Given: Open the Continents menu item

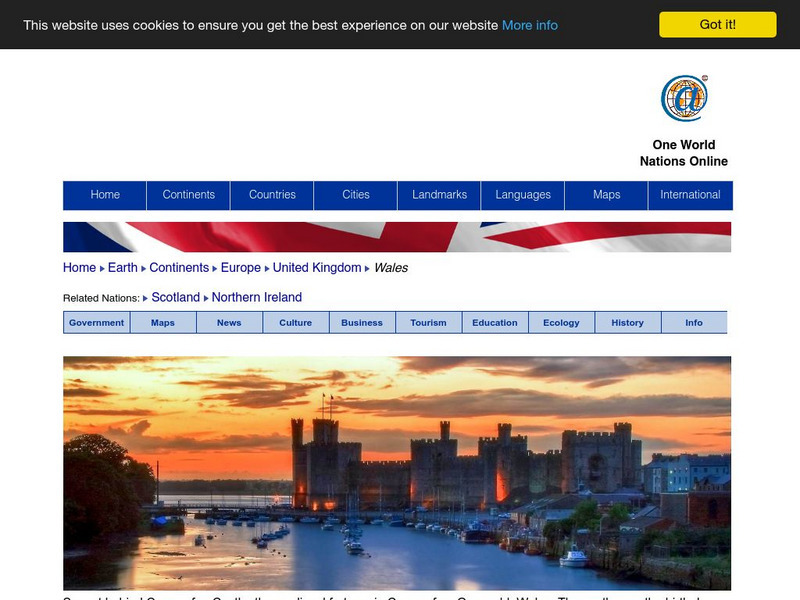Looking at the screenshot, I should (x=189, y=195).
